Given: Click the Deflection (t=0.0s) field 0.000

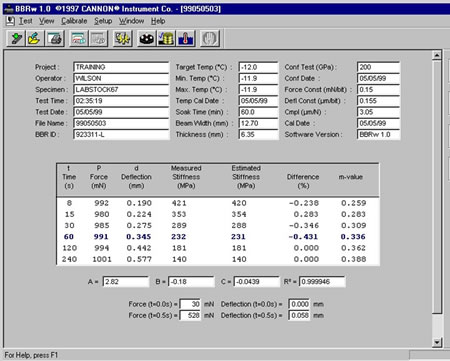Looking at the screenshot, I should tap(299, 304).
